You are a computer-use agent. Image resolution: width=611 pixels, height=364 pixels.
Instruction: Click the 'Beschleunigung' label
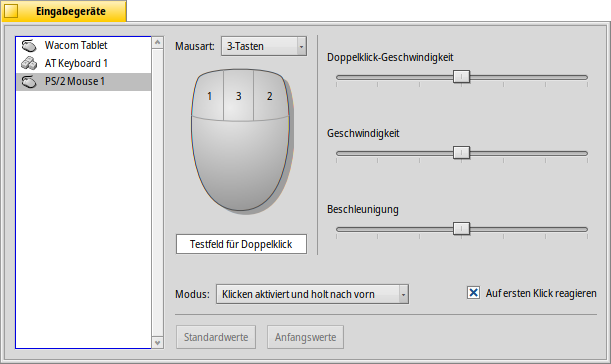click(x=363, y=210)
